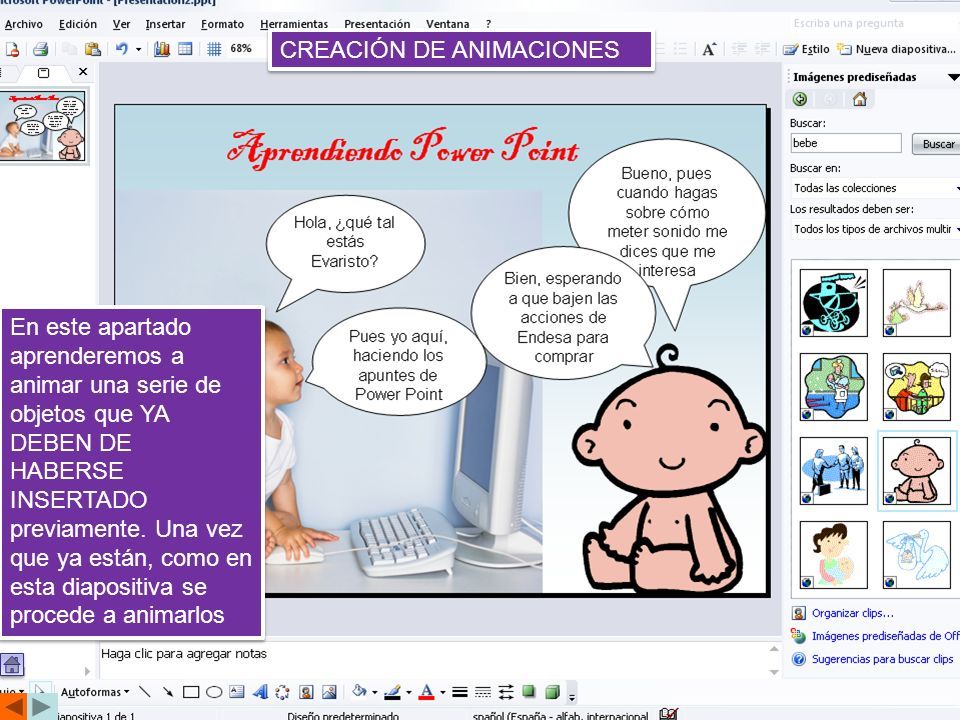Image resolution: width=960 pixels, height=720 pixels.
Task: Insert WordArt from drawing toolbar
Action: (260, 692)
